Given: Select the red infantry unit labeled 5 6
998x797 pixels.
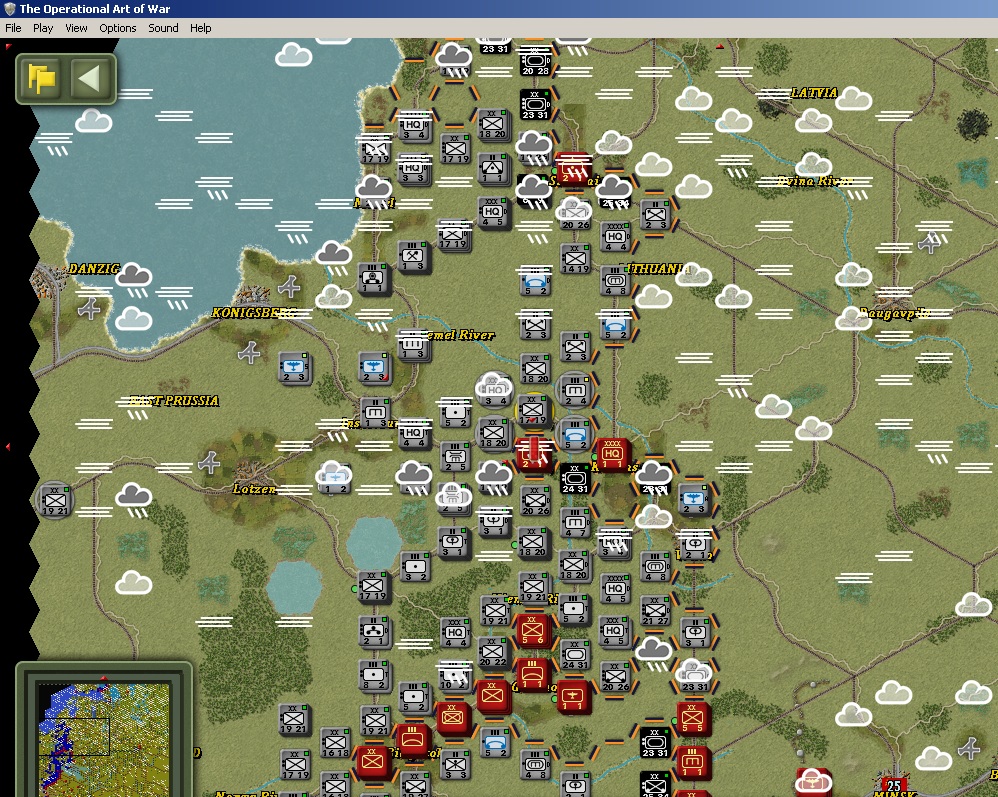Looking at the screenshot, I should pyautogui.click(x=533, y=630).
